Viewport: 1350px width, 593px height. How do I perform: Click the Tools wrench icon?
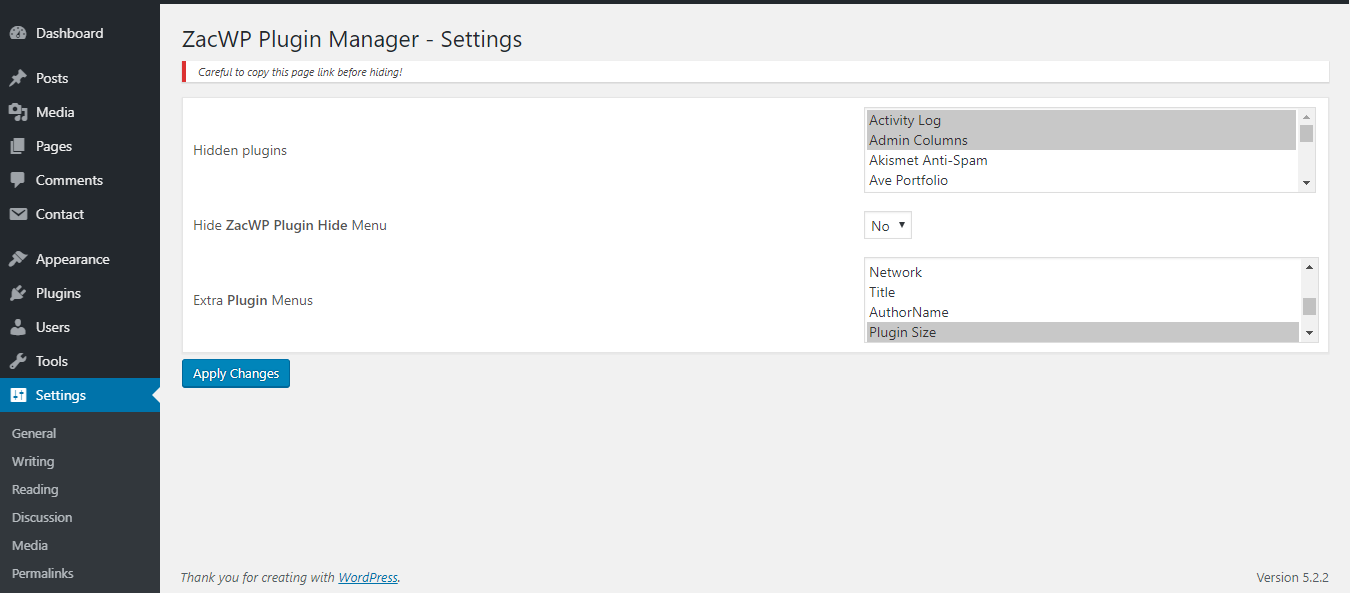[x=18, y=361]
